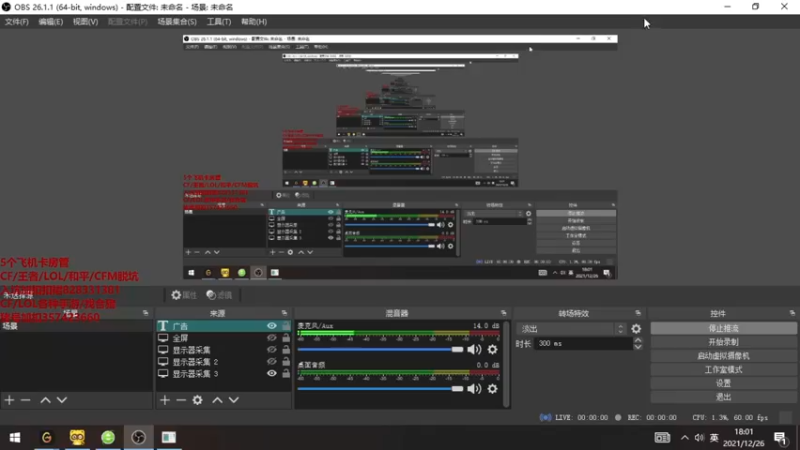
Task: Open 麦克风/Aux audio settings gear
Action: click(x=492, y=349)
